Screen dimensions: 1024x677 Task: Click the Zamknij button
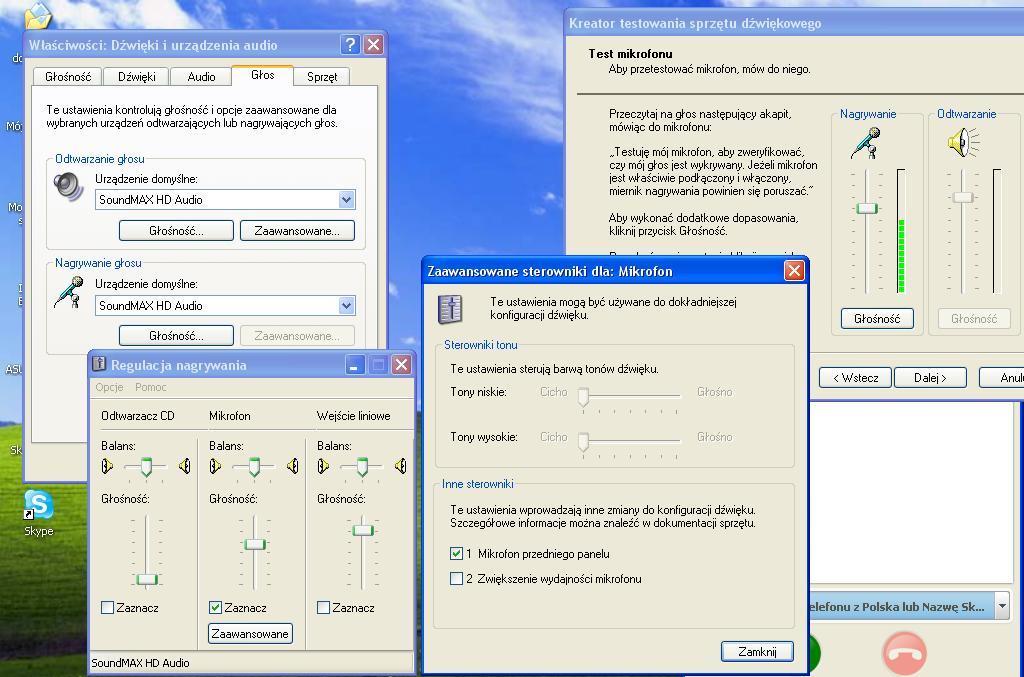coord(757,652)
